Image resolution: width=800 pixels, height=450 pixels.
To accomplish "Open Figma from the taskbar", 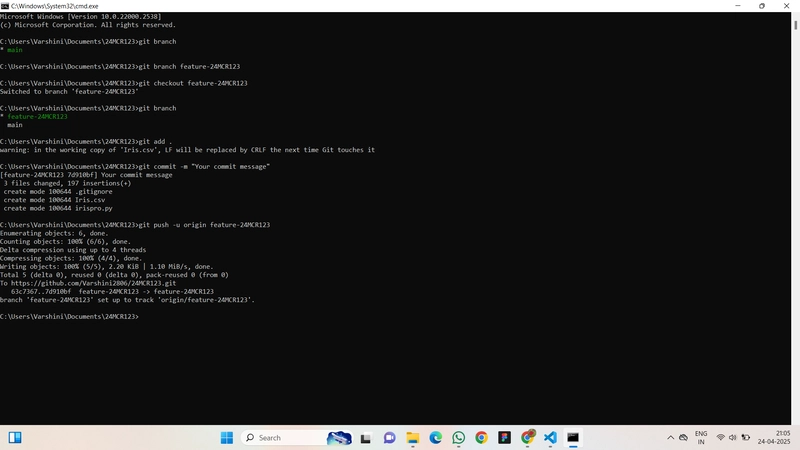I will tap(505, 438).
